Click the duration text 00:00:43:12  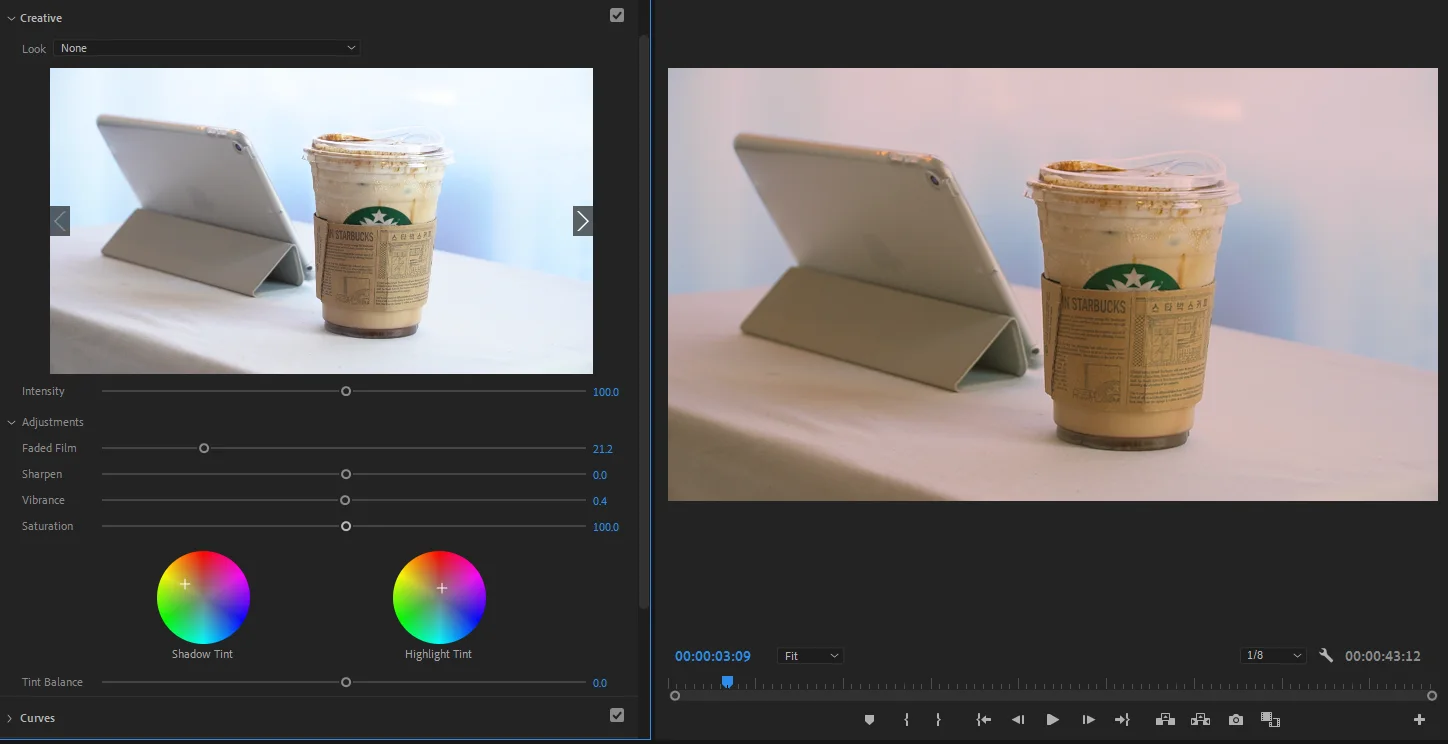pyautogui.click(x=1383, y=656)
